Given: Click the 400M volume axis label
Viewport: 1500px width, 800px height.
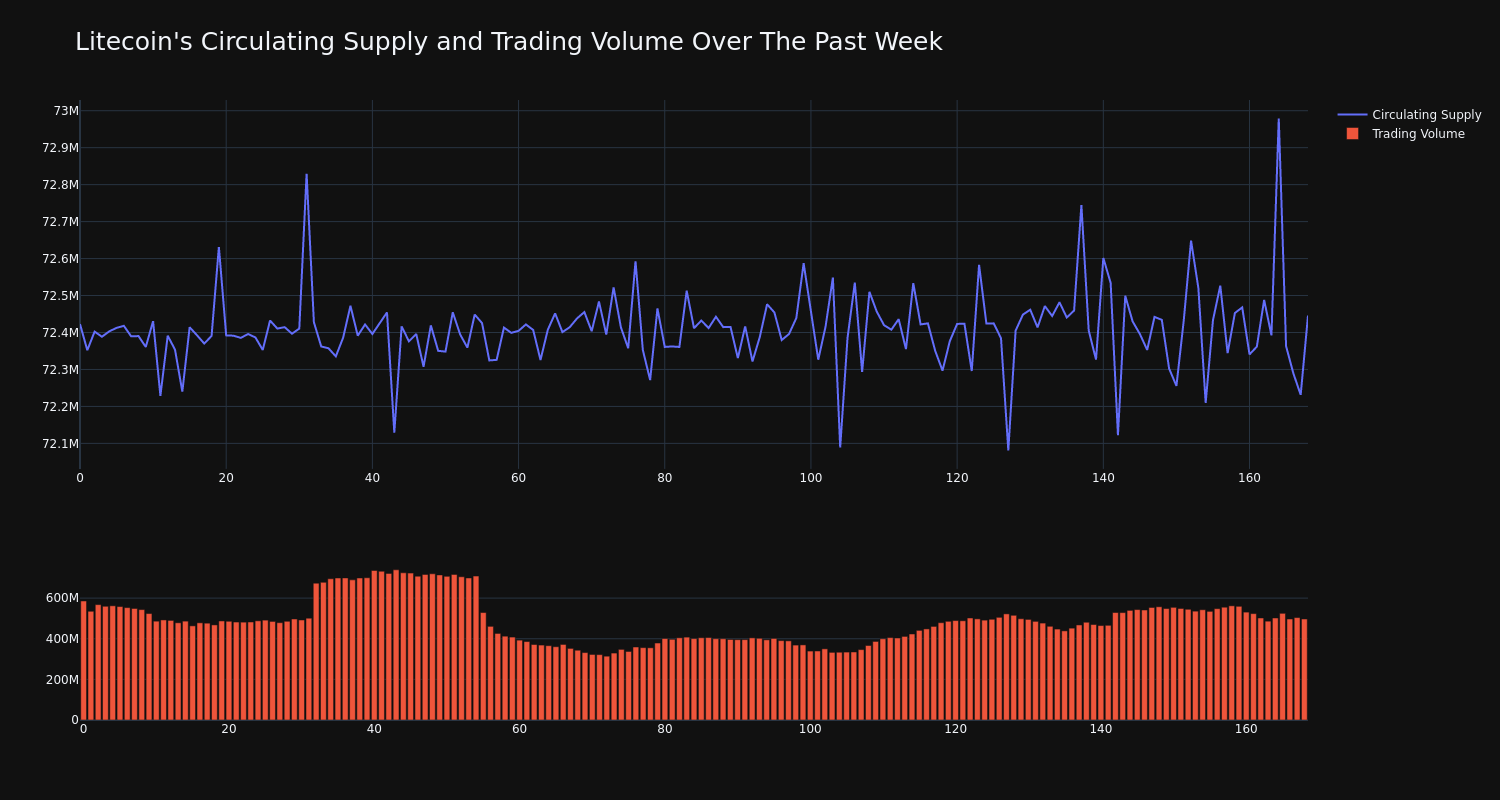Looking at the screenshot, I should click(x=62, y=639).
